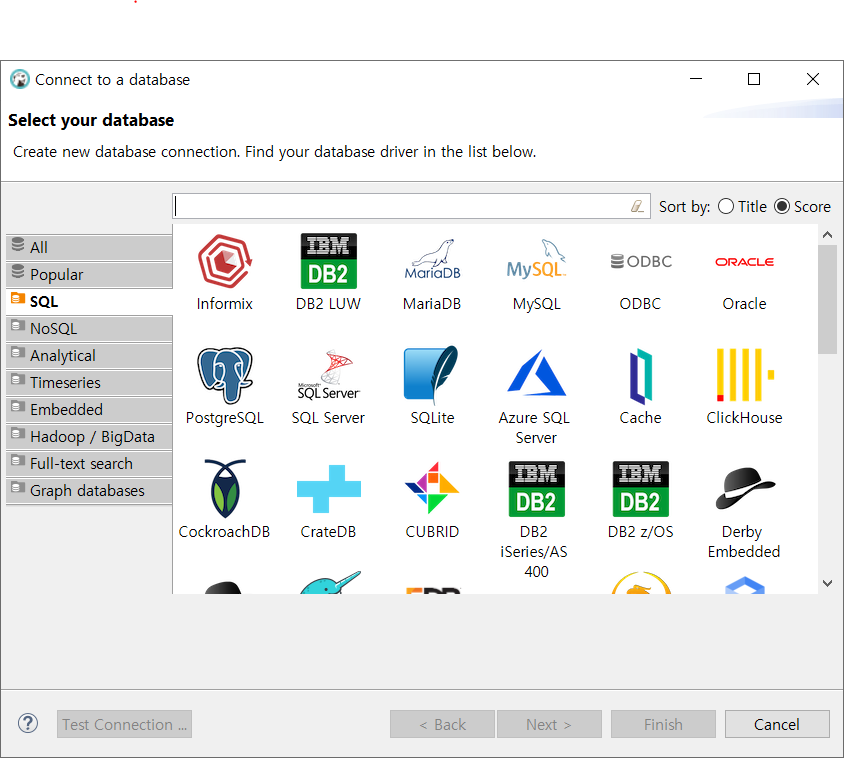844x758 pixels.
Task: Select the CrateDB blue cross icon
Action: 328,489
